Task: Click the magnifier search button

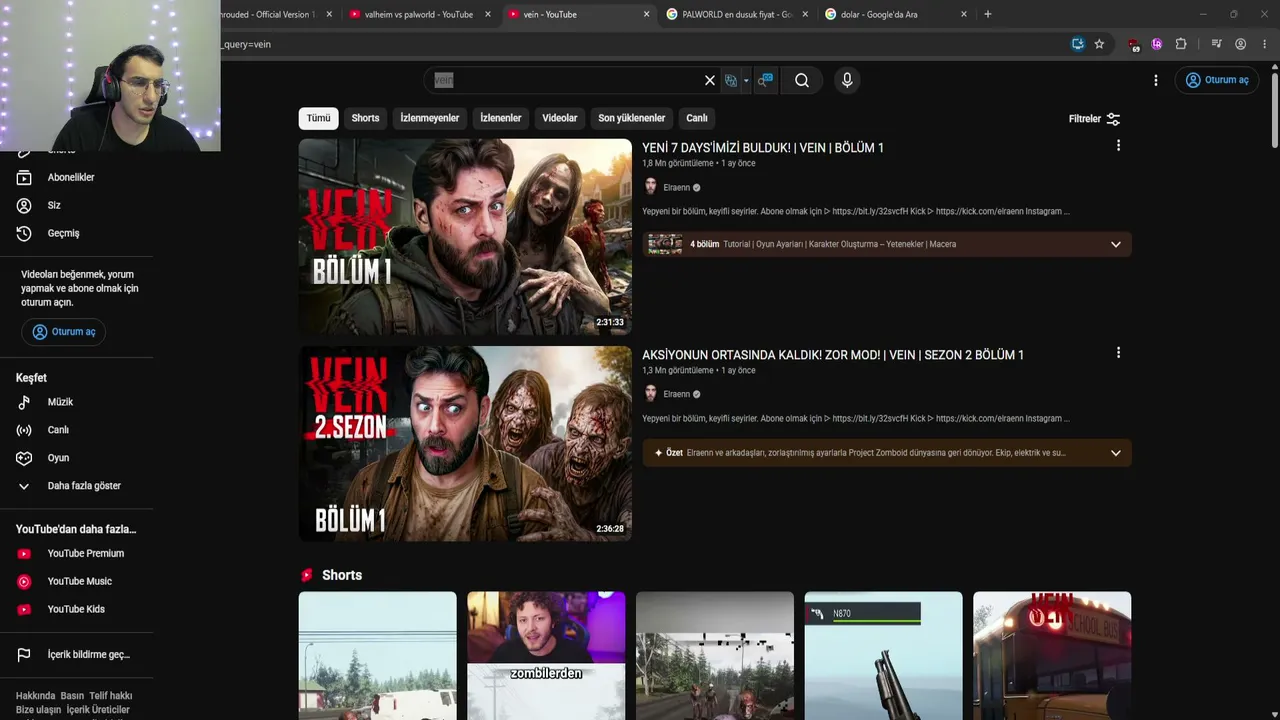Action: [802, 80]
